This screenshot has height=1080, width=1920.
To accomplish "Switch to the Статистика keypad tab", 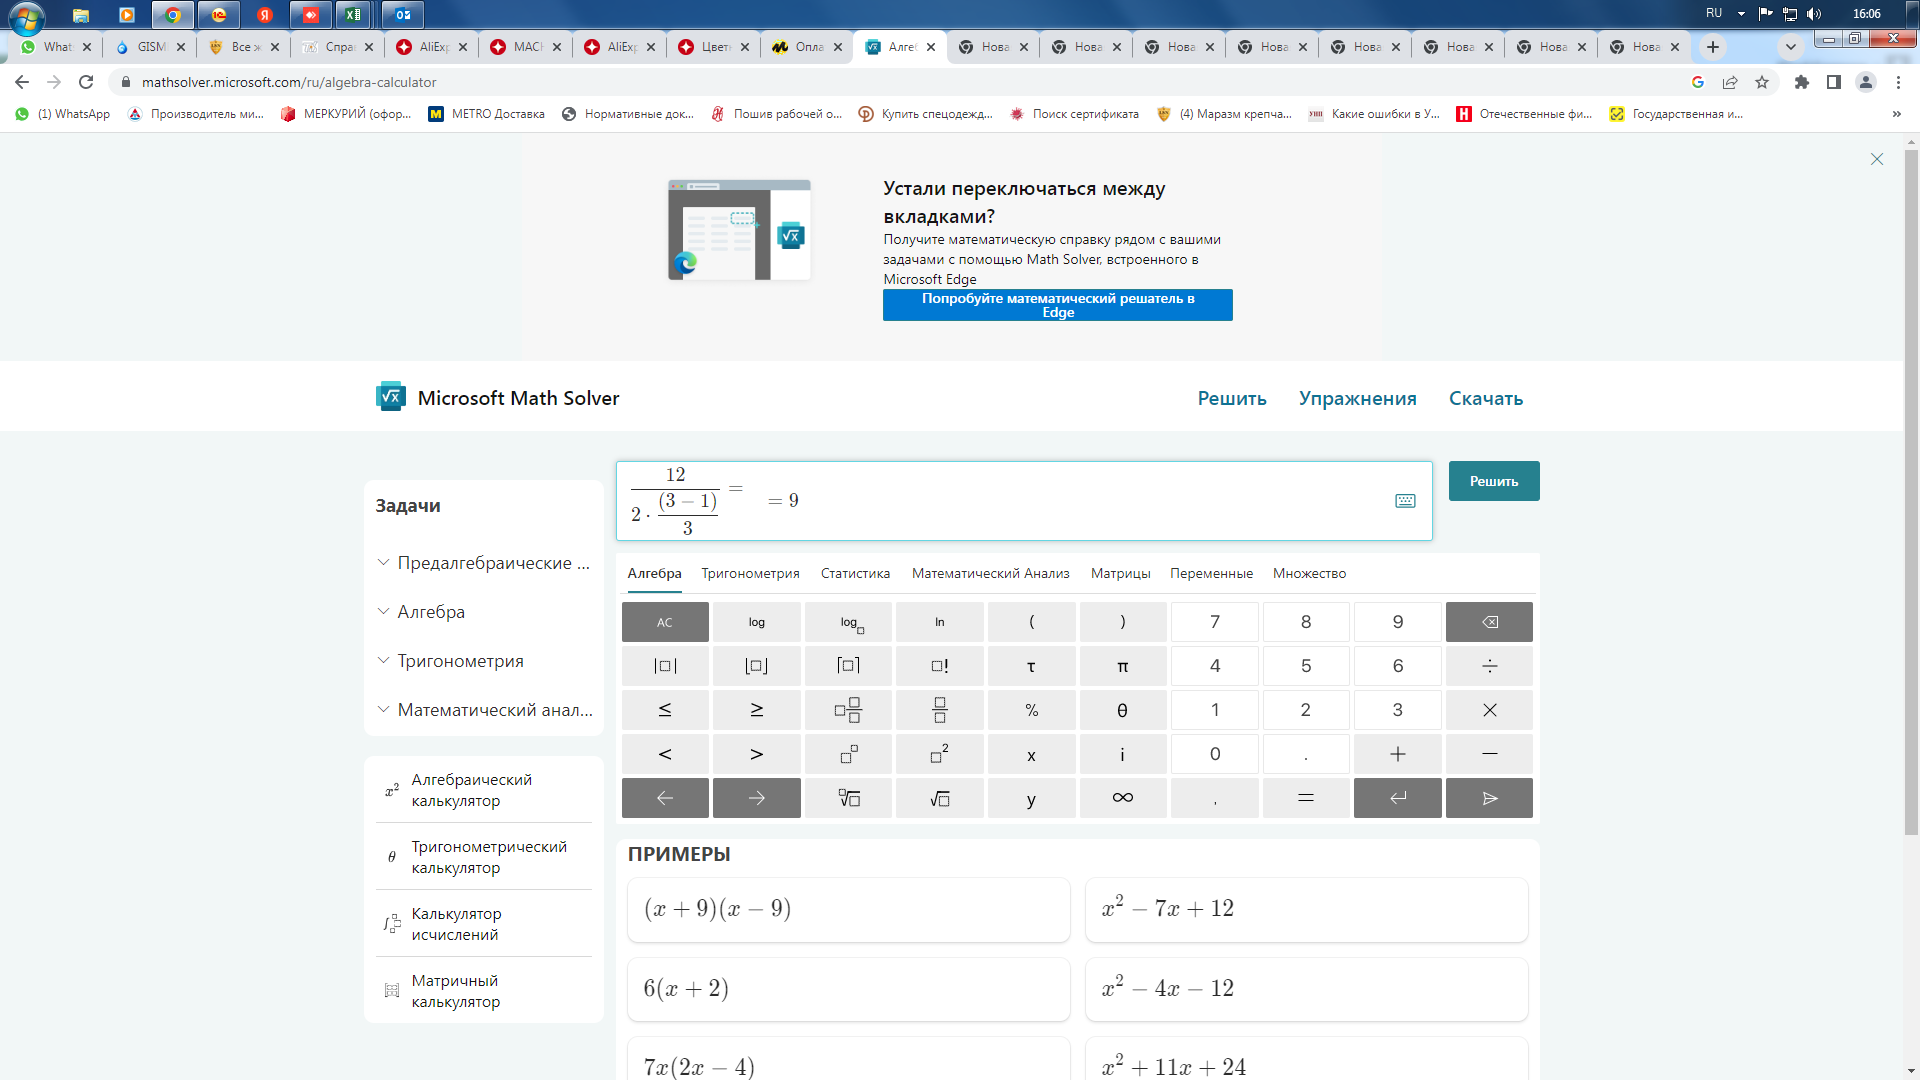I will [x=855, y=573].
